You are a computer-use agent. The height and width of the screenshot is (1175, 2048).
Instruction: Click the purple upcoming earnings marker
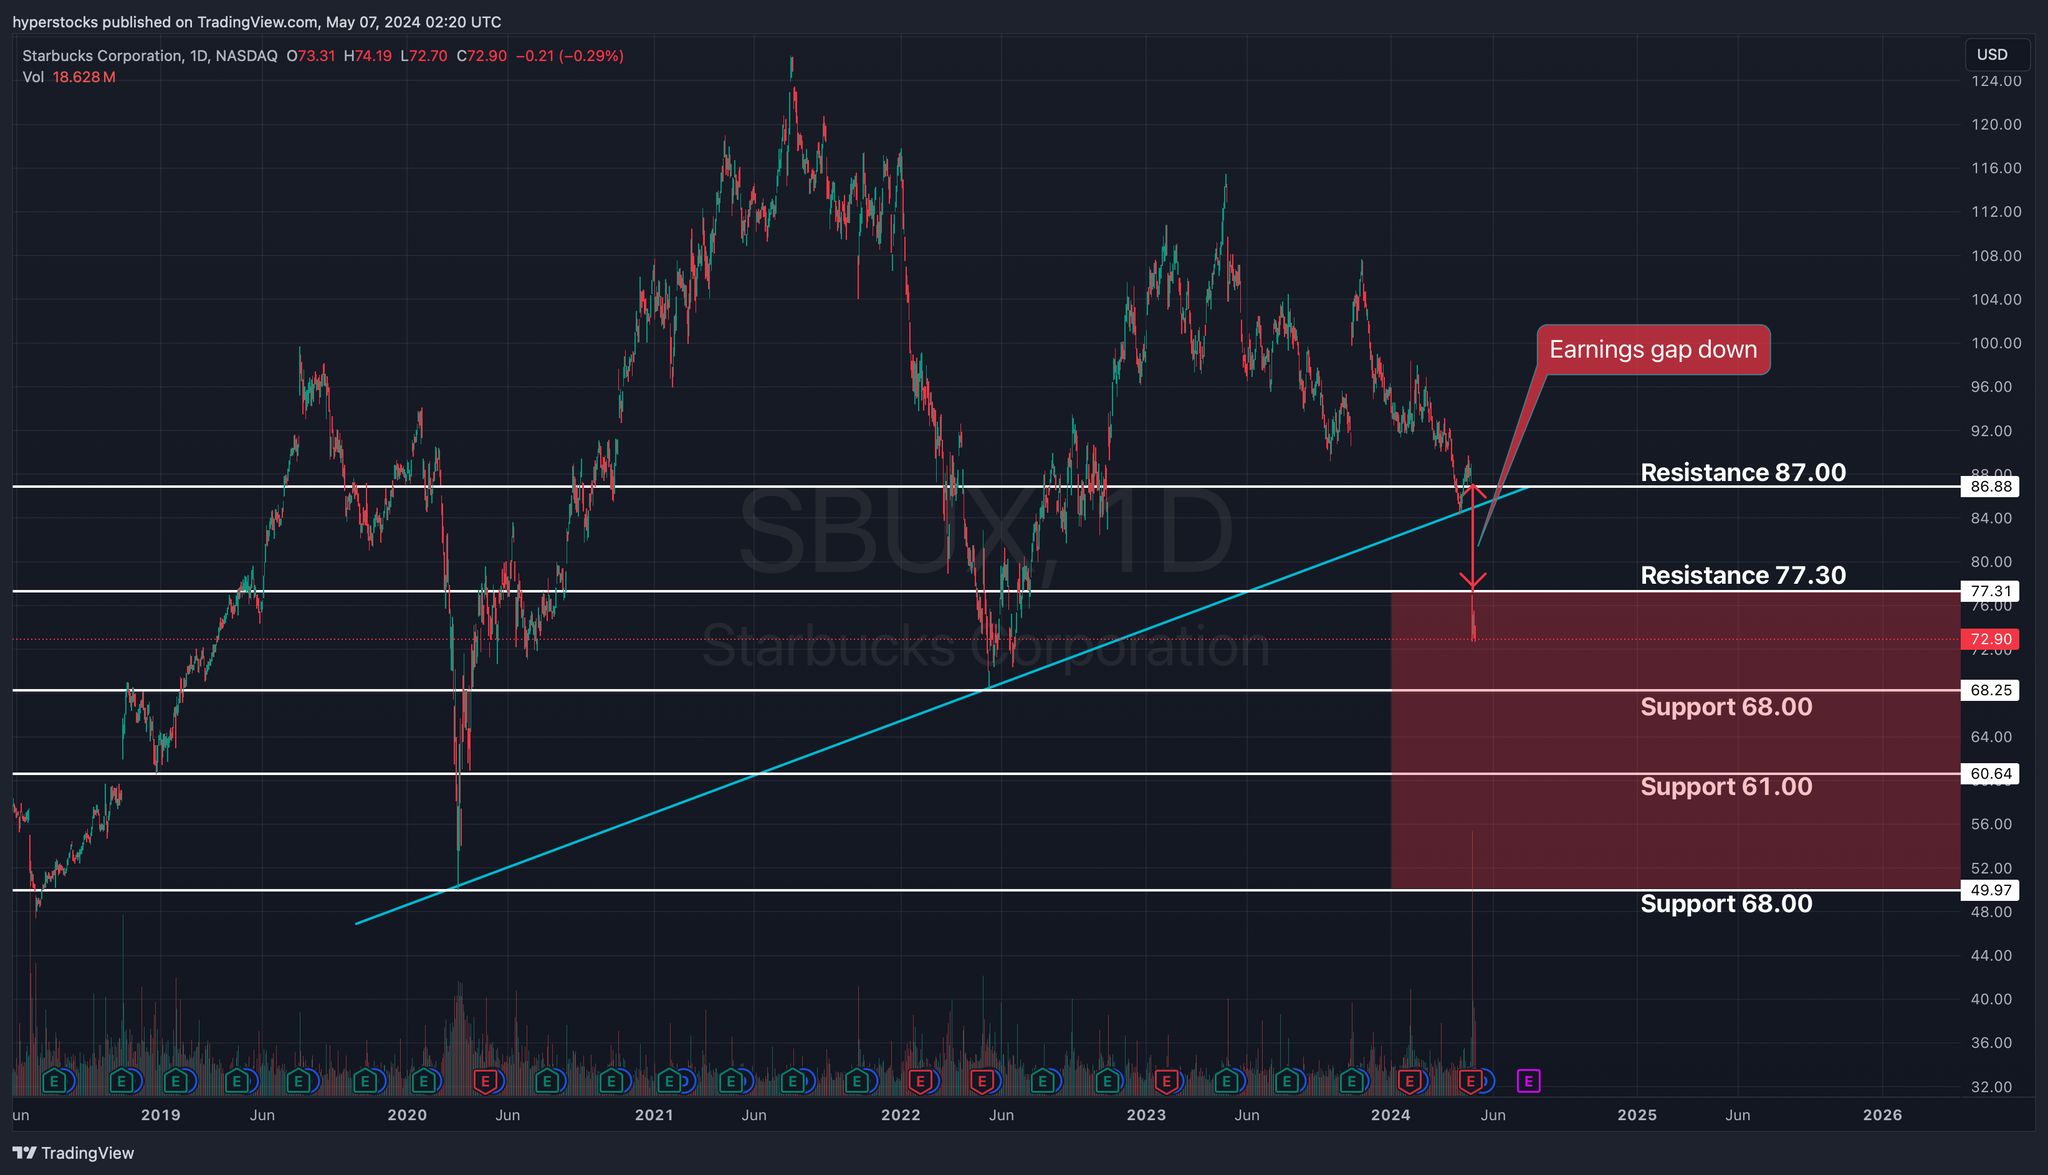(x=1528, y=1081)
